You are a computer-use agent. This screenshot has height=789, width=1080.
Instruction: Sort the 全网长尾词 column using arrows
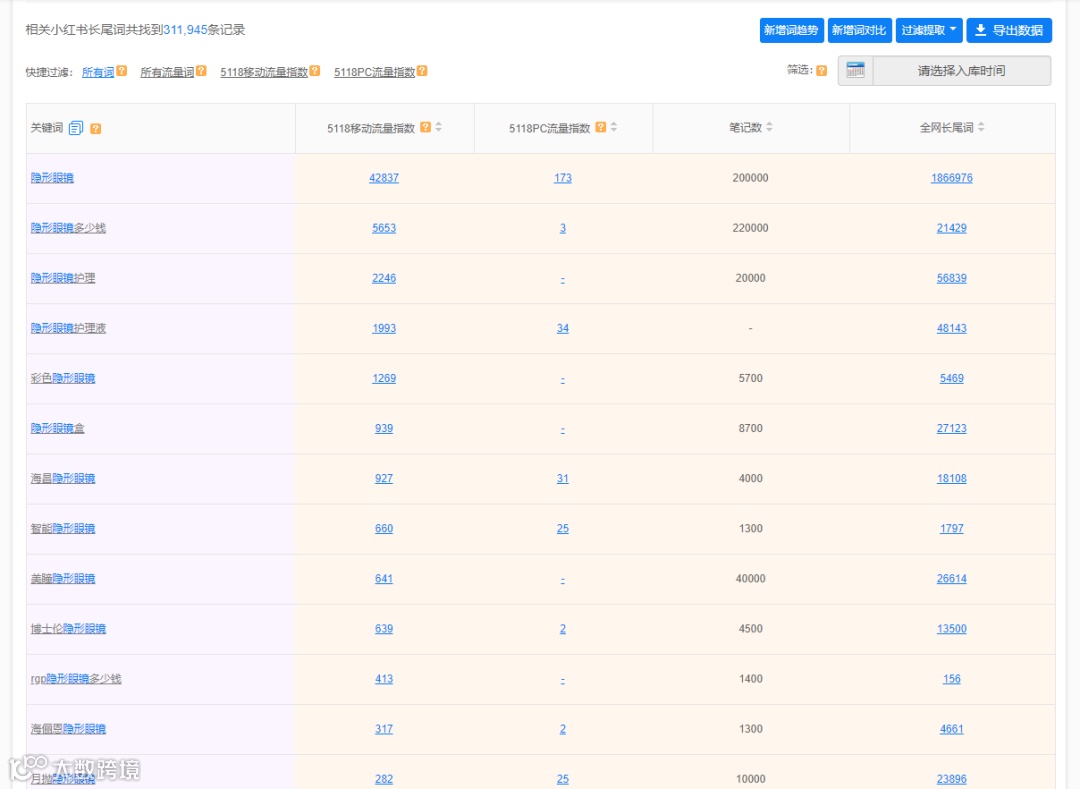pyautogui.click(x=982, y=127)
